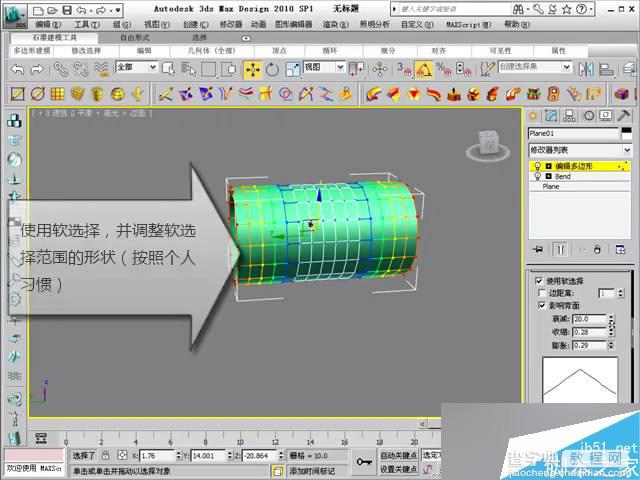Expand the 编辑多边形 modifier sub-objects
This screenshot has width=640, height=480.
click(549, 166)
